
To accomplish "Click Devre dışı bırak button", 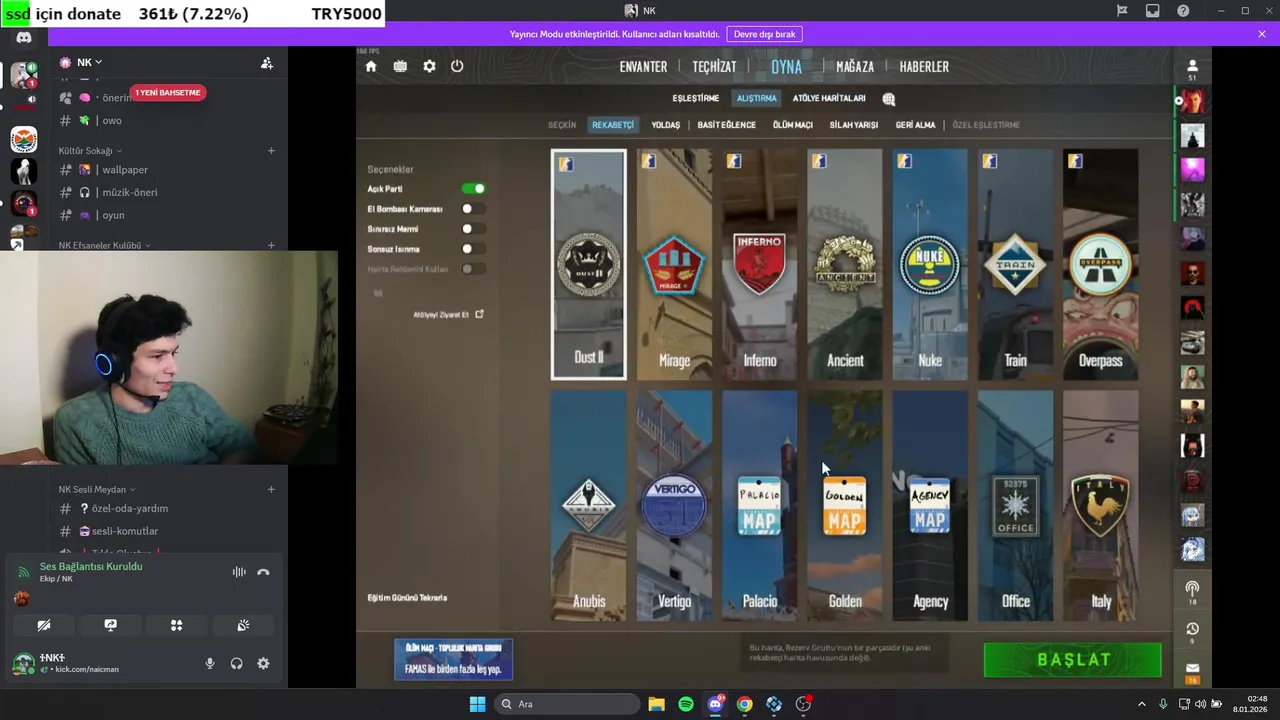I will pyautogui.click(x=764, y=34).
